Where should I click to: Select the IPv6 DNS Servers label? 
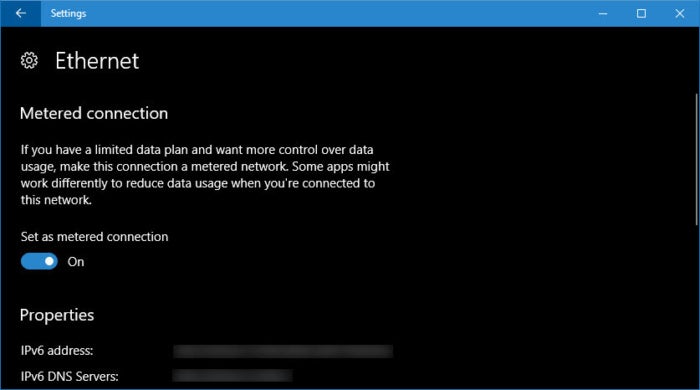coord(70,376)
